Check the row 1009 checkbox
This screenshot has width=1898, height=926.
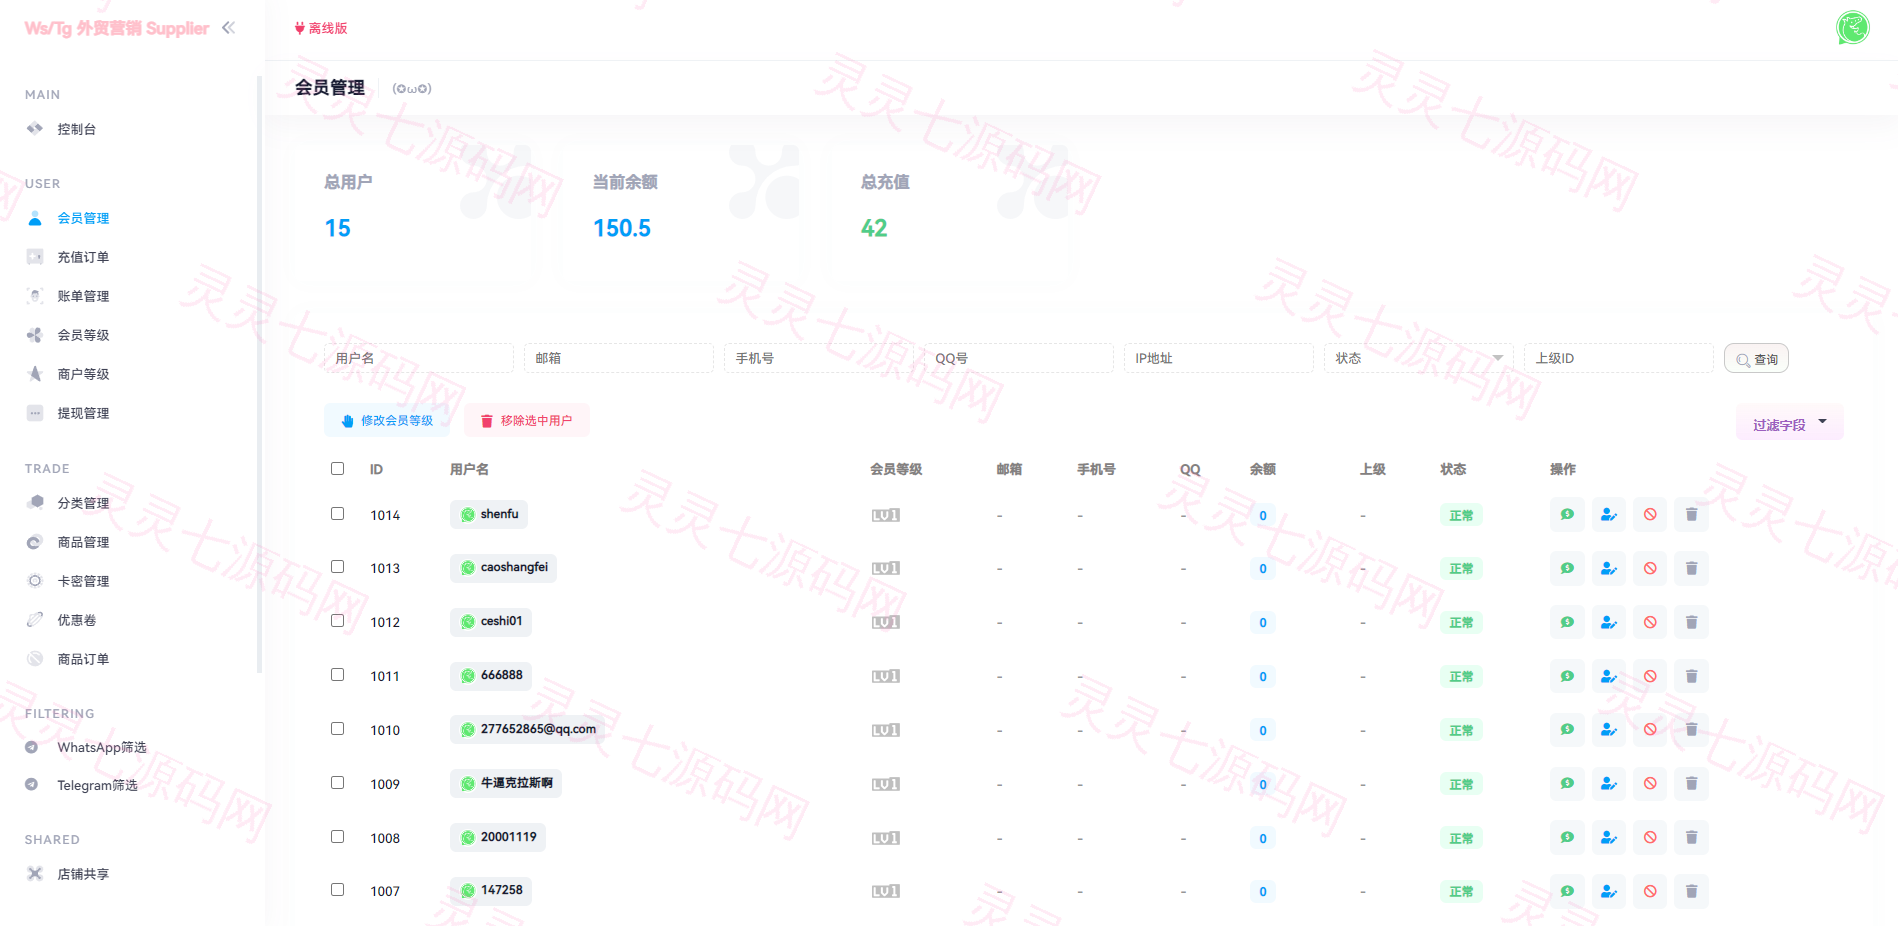(x=338, y=783)
